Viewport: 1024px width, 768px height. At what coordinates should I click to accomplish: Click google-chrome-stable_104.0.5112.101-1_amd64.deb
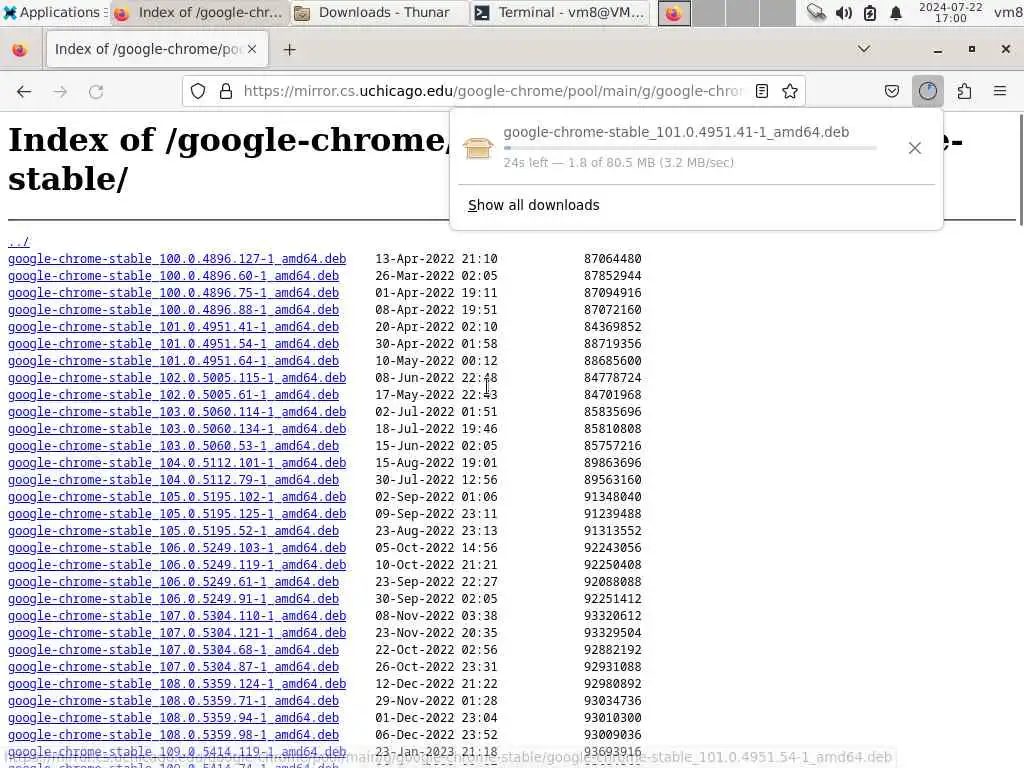pyautogui.click(x=177, y=462)
